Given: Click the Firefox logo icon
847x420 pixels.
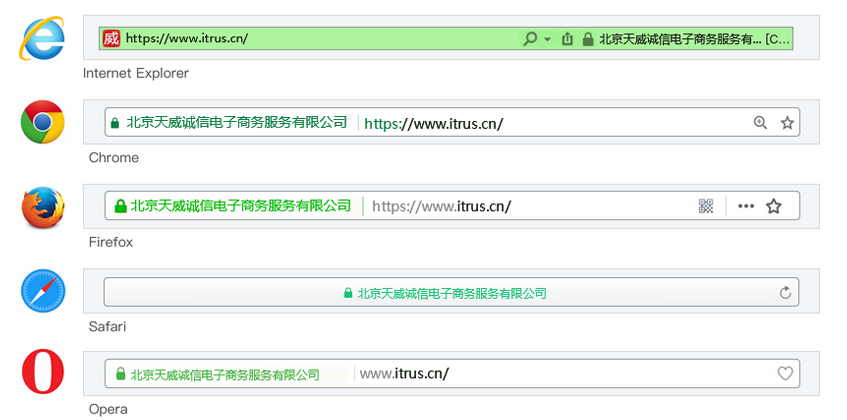Looking at the screenshot, I should 42,207.
